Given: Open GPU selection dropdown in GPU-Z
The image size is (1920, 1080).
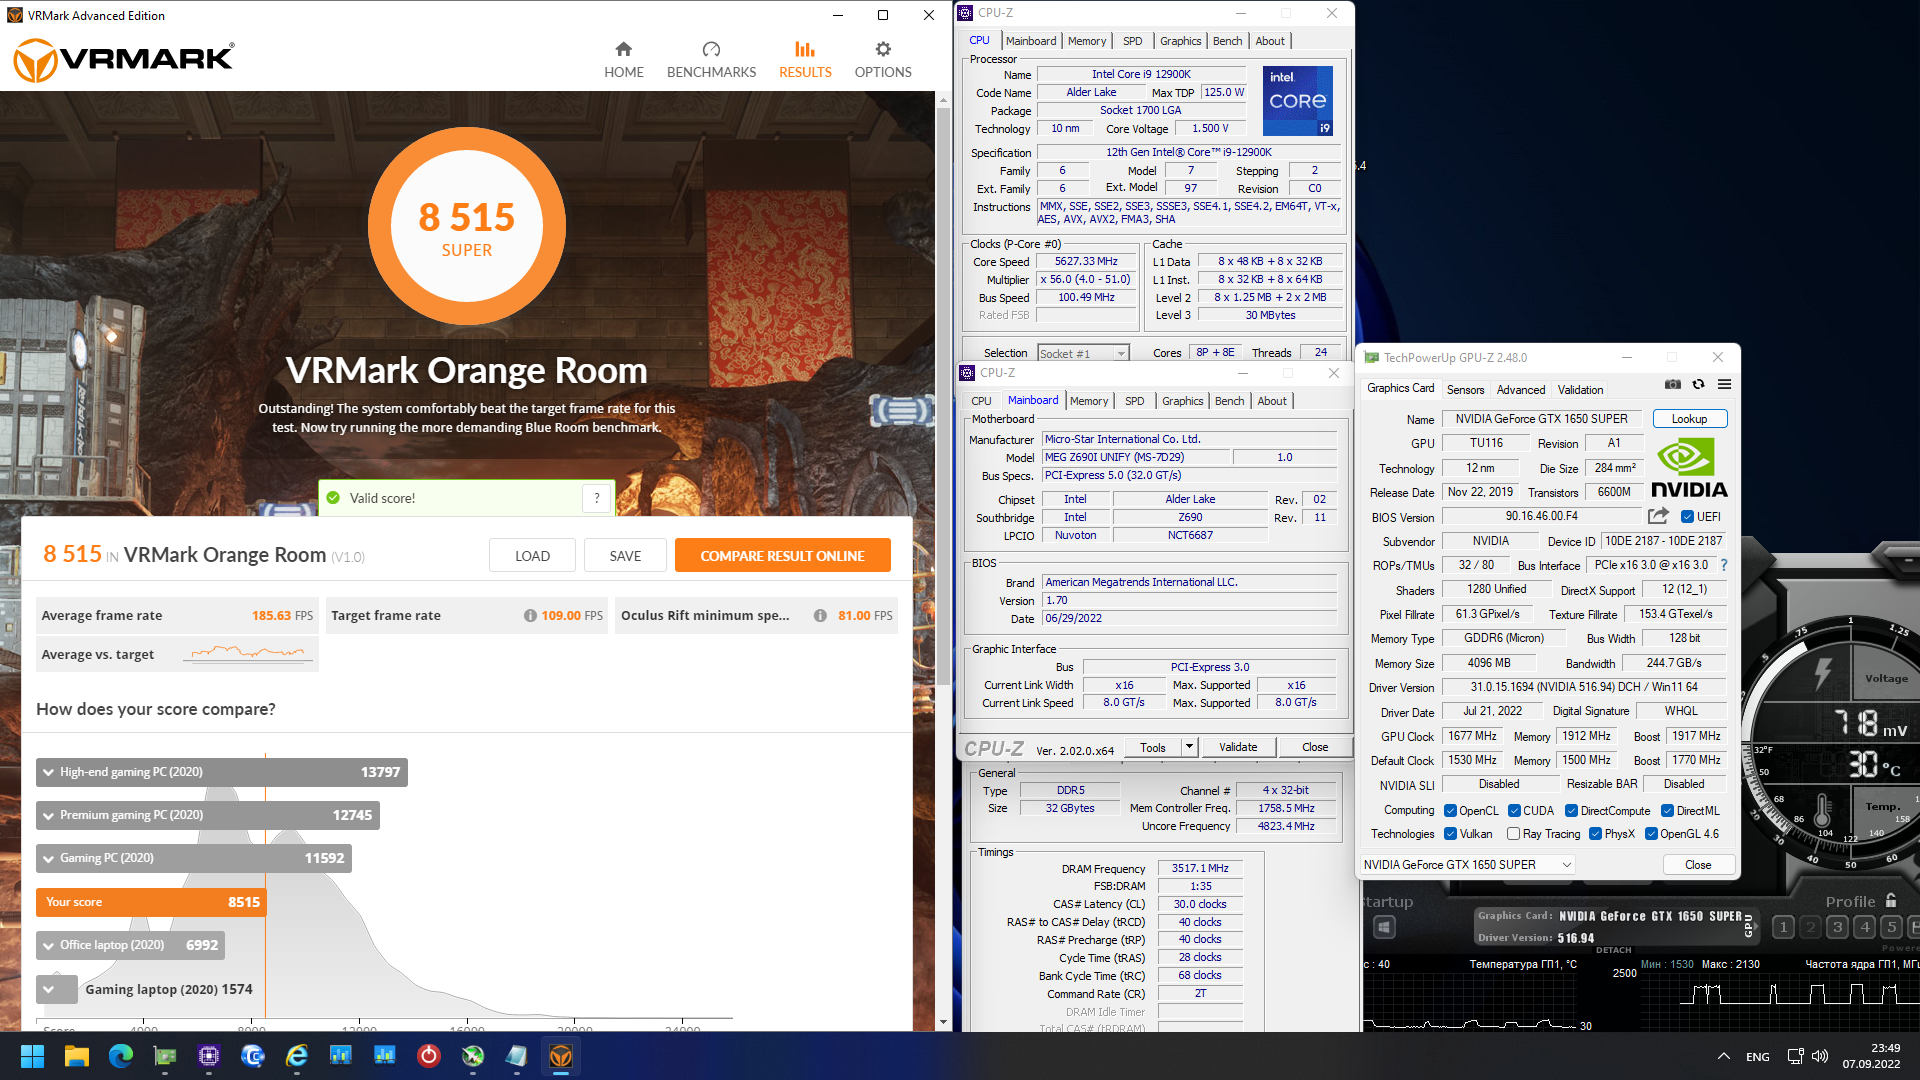Looking at the screenshot, I should point(1466,865).
